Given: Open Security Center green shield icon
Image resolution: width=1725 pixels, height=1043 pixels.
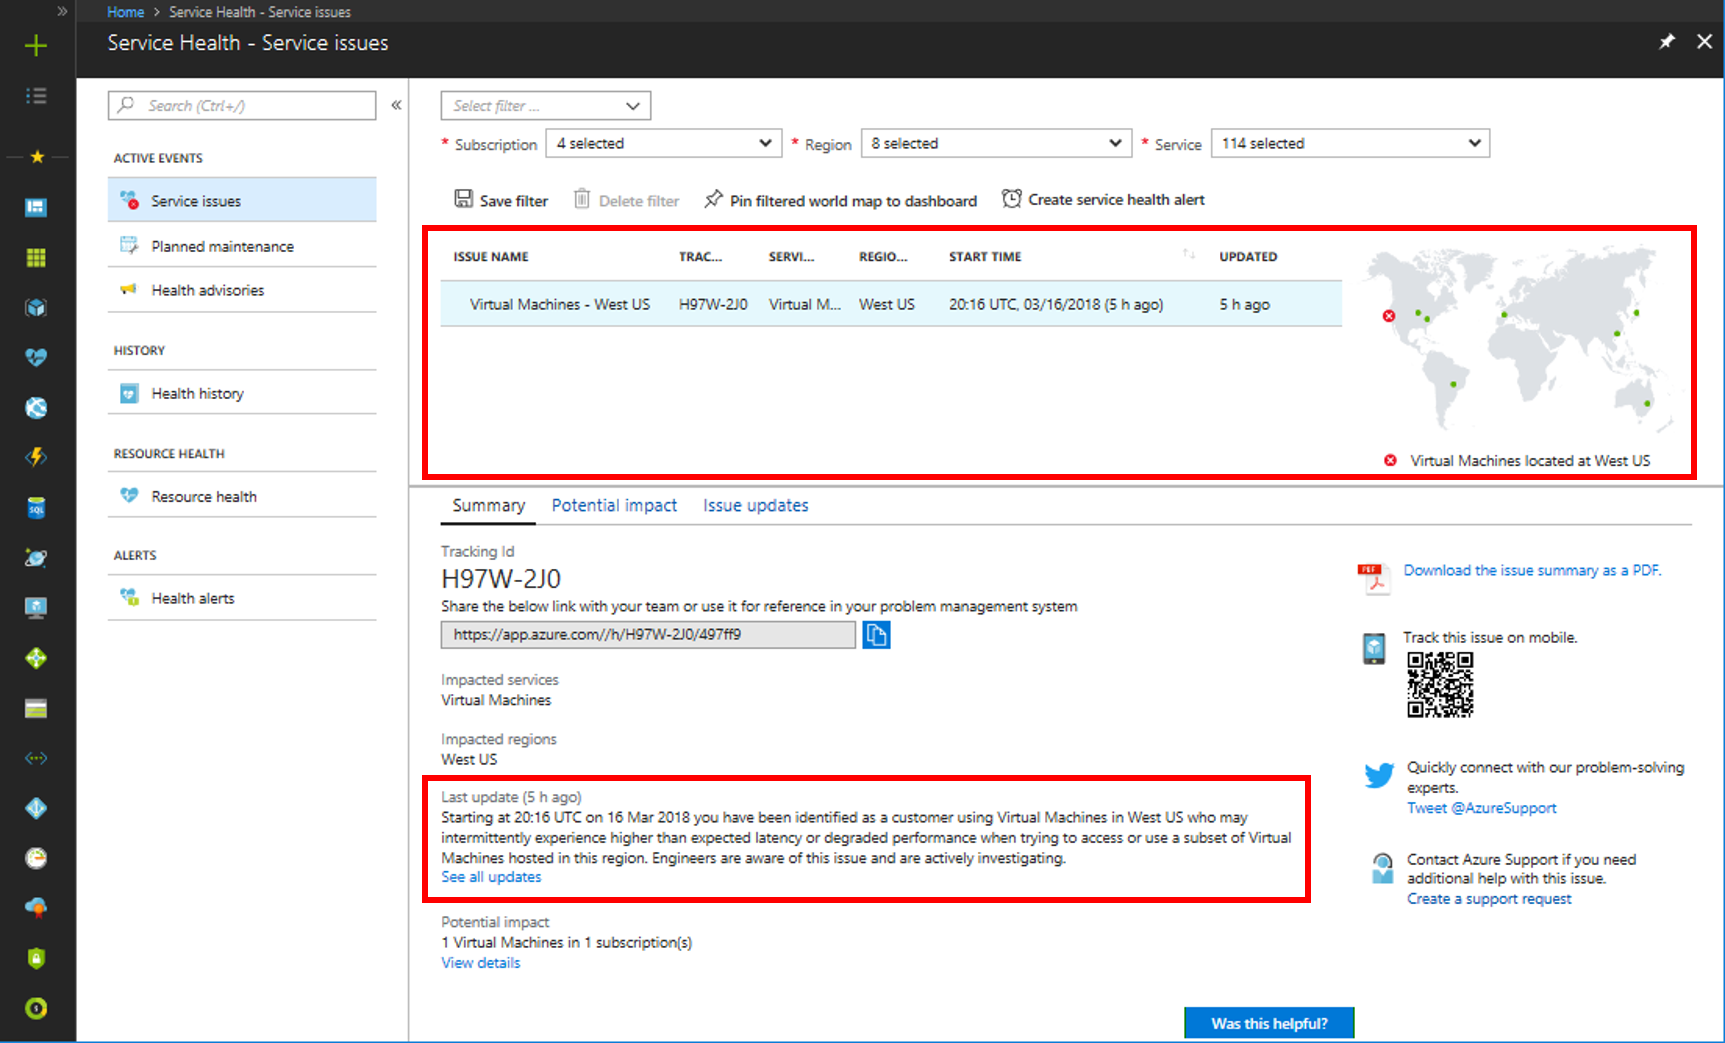Looking at the screenshot, I should [x=36, y=958].
